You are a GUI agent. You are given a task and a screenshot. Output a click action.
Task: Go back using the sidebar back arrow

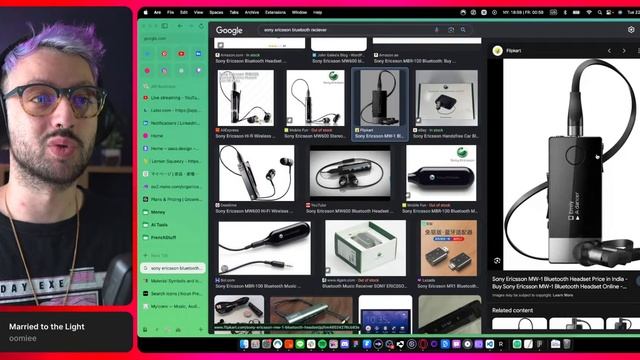pos(180,26)
